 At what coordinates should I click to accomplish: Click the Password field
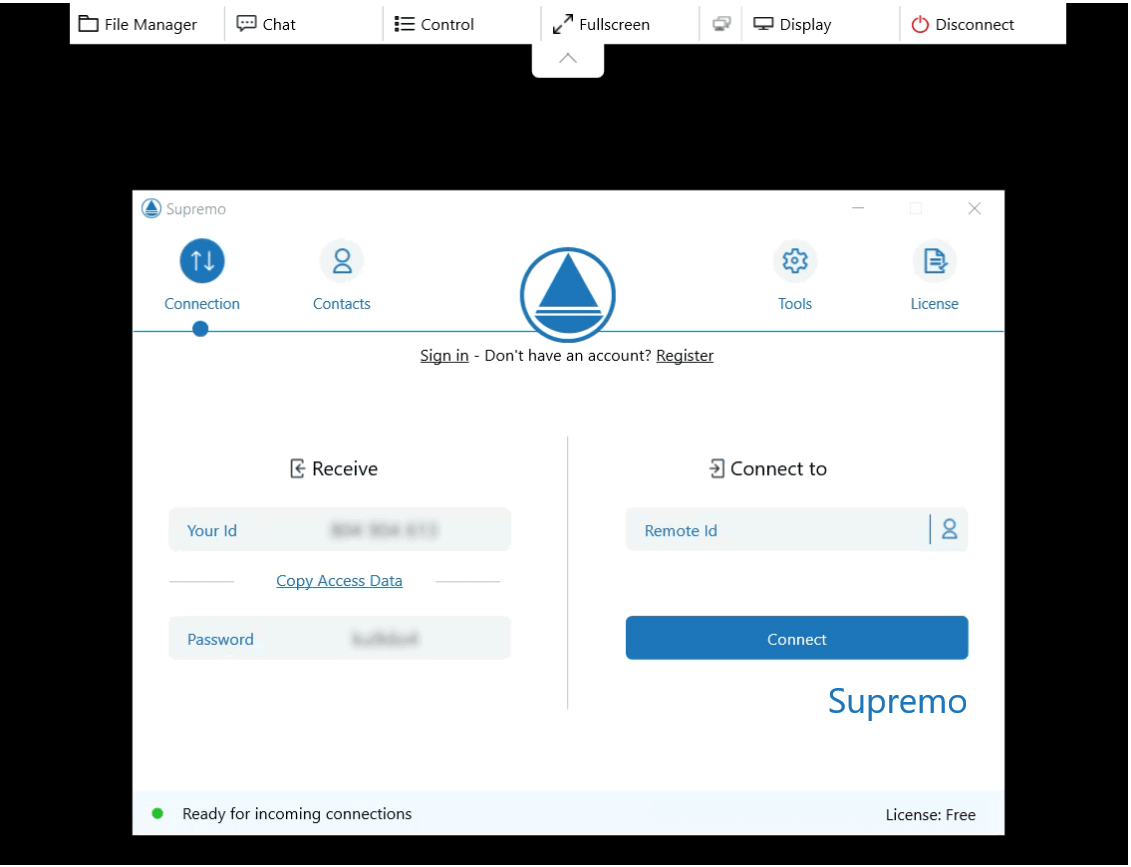340,638
